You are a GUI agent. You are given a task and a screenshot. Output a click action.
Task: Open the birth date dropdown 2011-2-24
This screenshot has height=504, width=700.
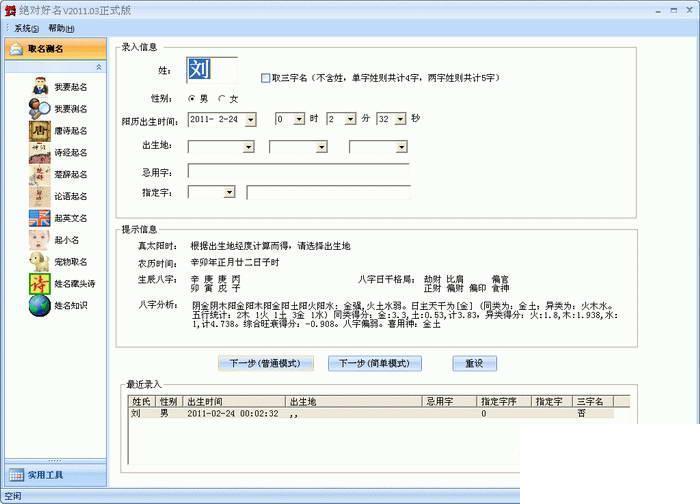coord(250,120)
